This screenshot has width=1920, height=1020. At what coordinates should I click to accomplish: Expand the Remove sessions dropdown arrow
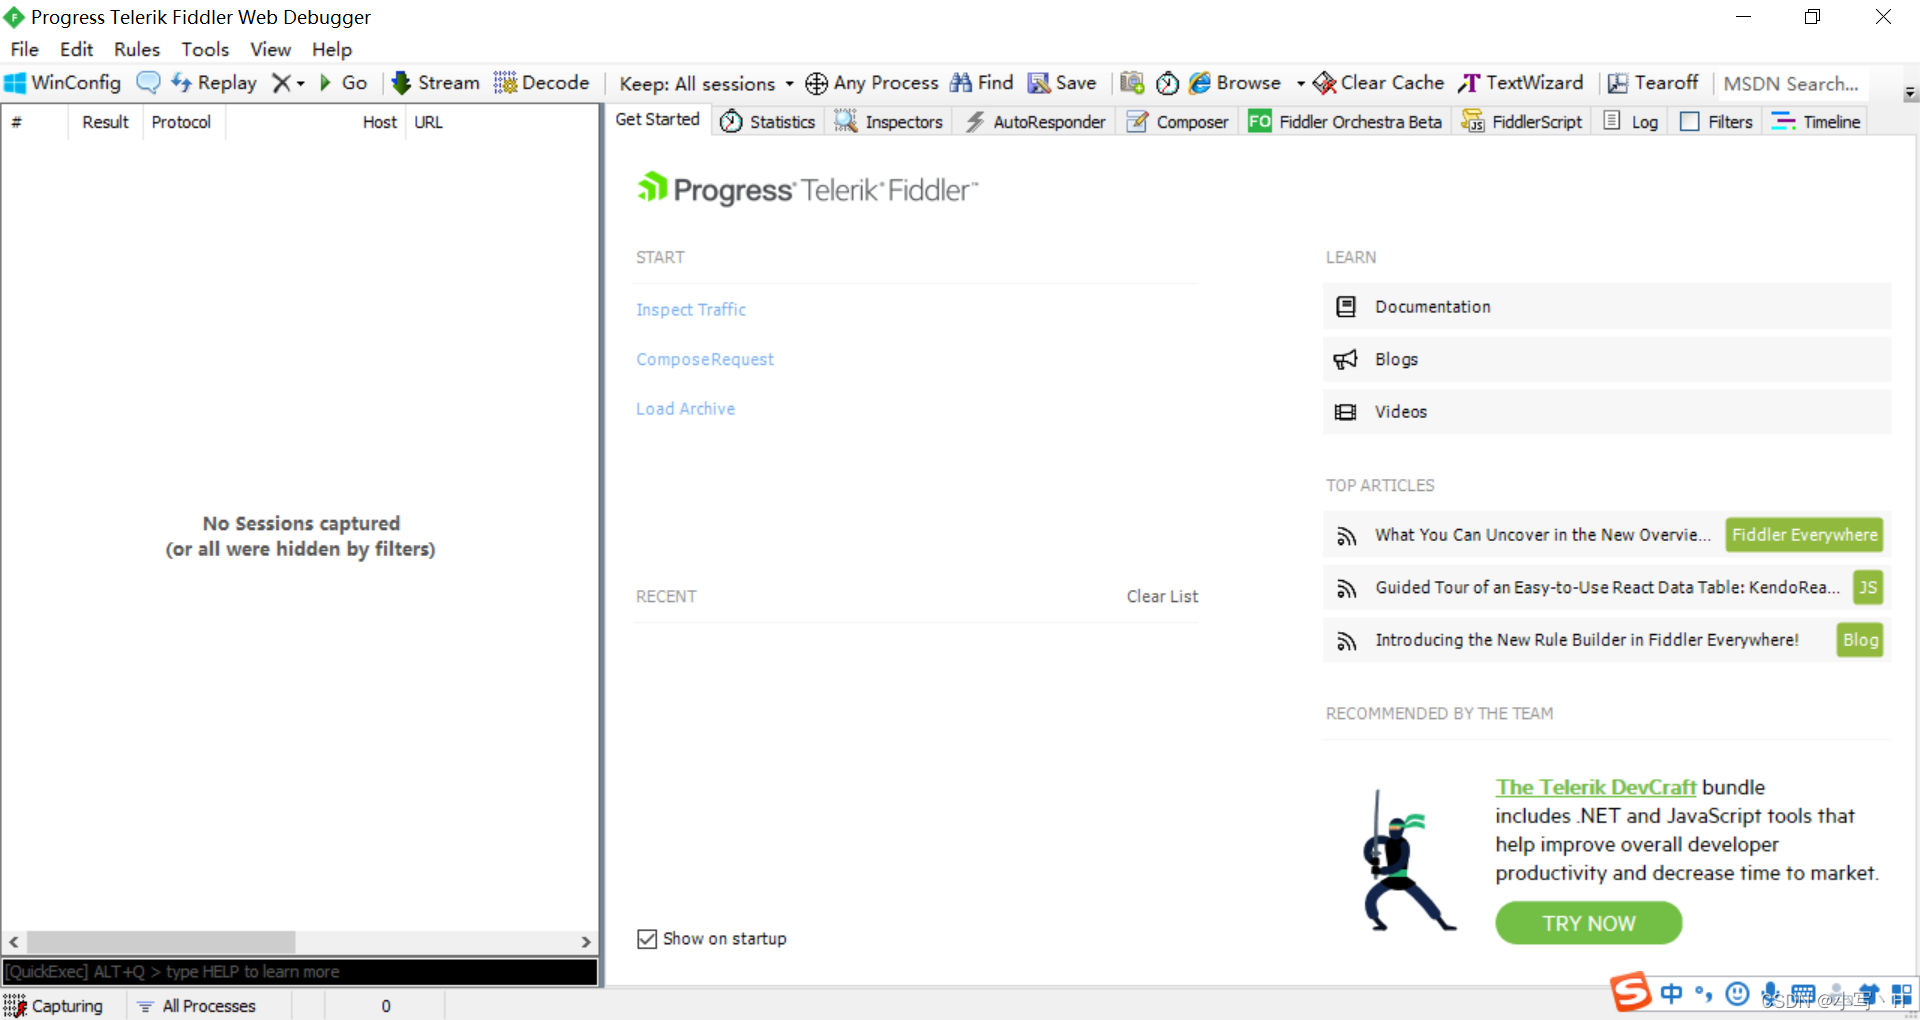pos(300,84)
